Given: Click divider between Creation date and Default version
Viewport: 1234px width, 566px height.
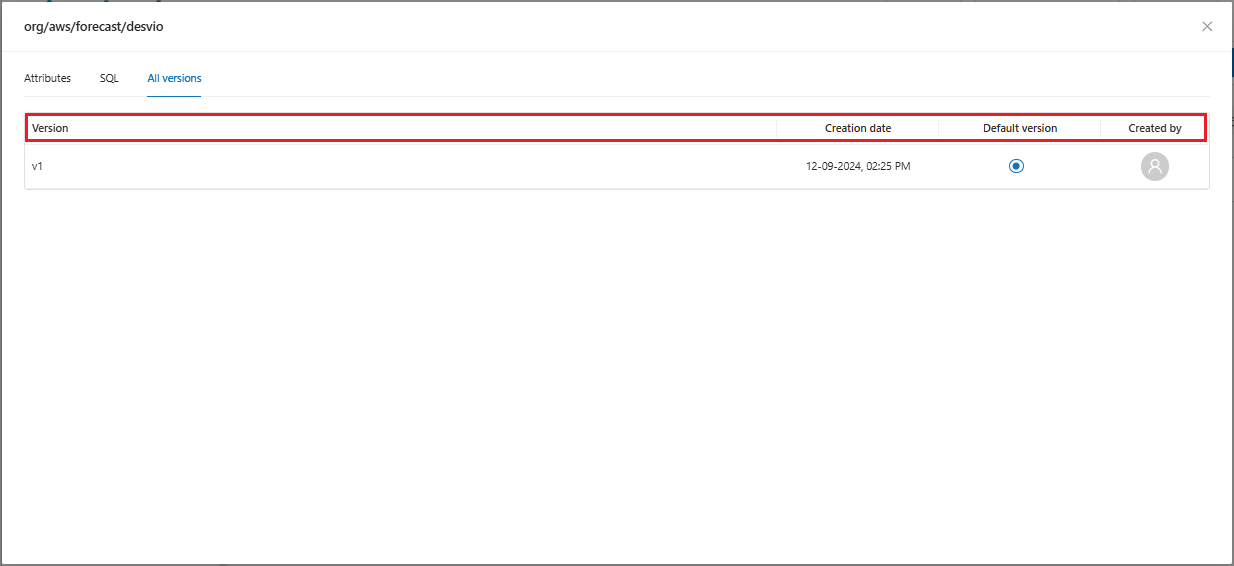Looking at the screenshot, I should tap(938, 128).
